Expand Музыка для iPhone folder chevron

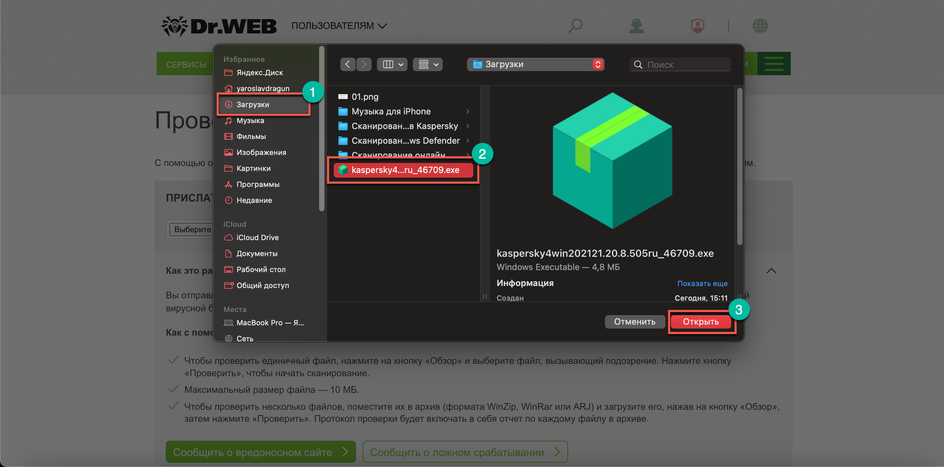tap(468, 111)
